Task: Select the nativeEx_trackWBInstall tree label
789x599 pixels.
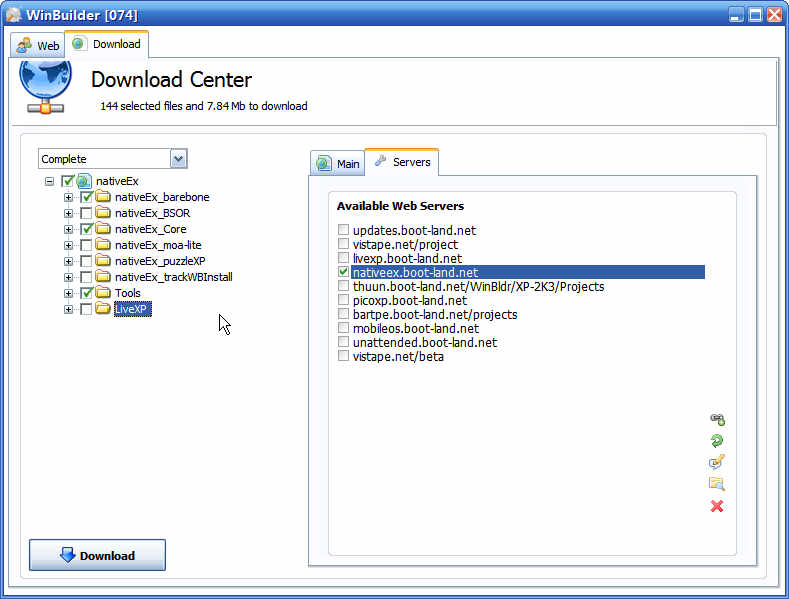Action: coord(174,277)
